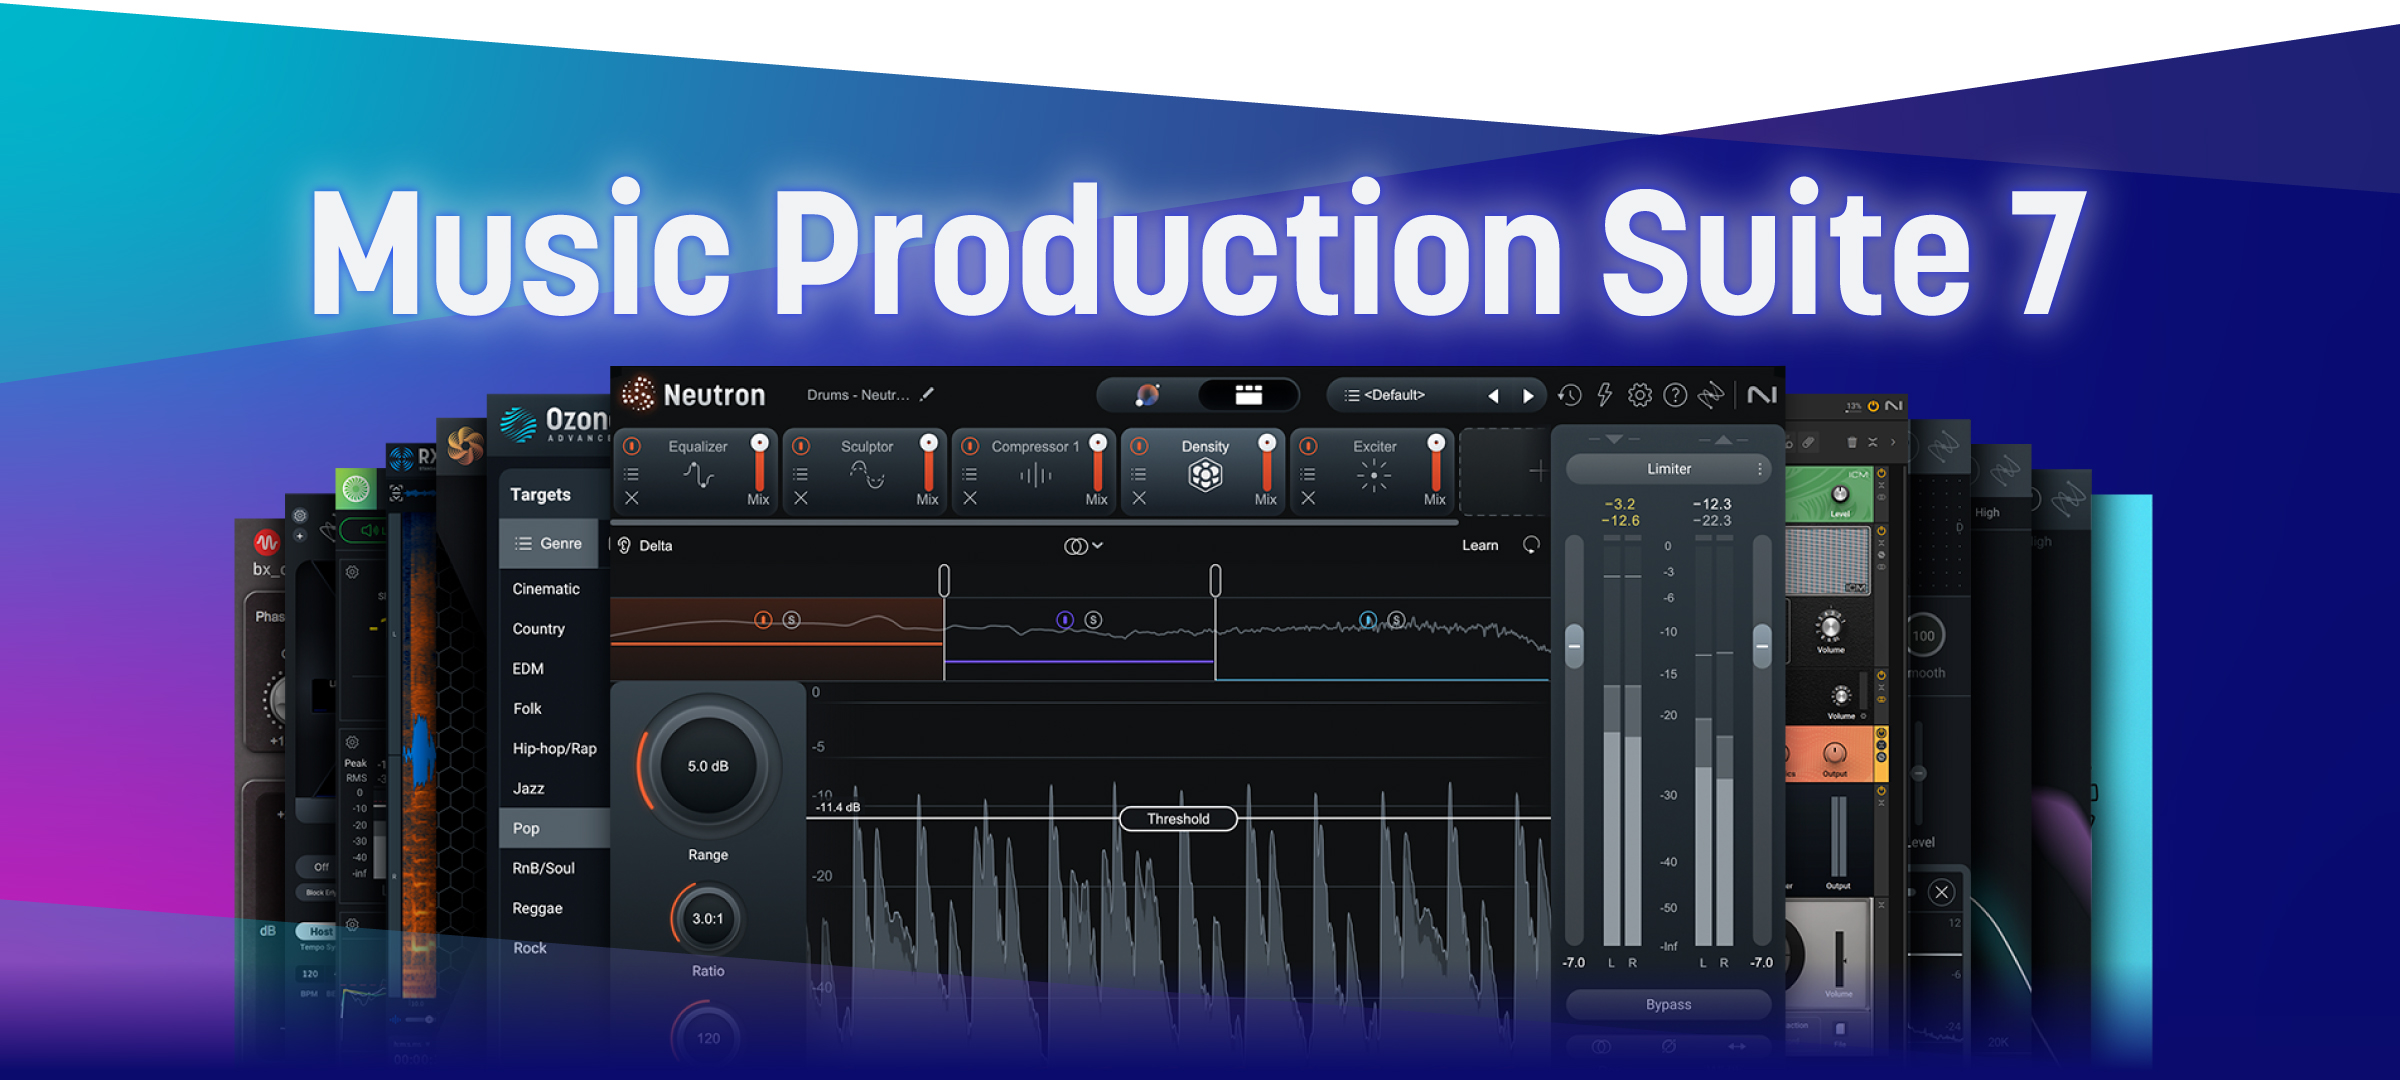Switch to Assistant view orb icon
This screenshot has width=2400, height=1080.
[1148, 395]
